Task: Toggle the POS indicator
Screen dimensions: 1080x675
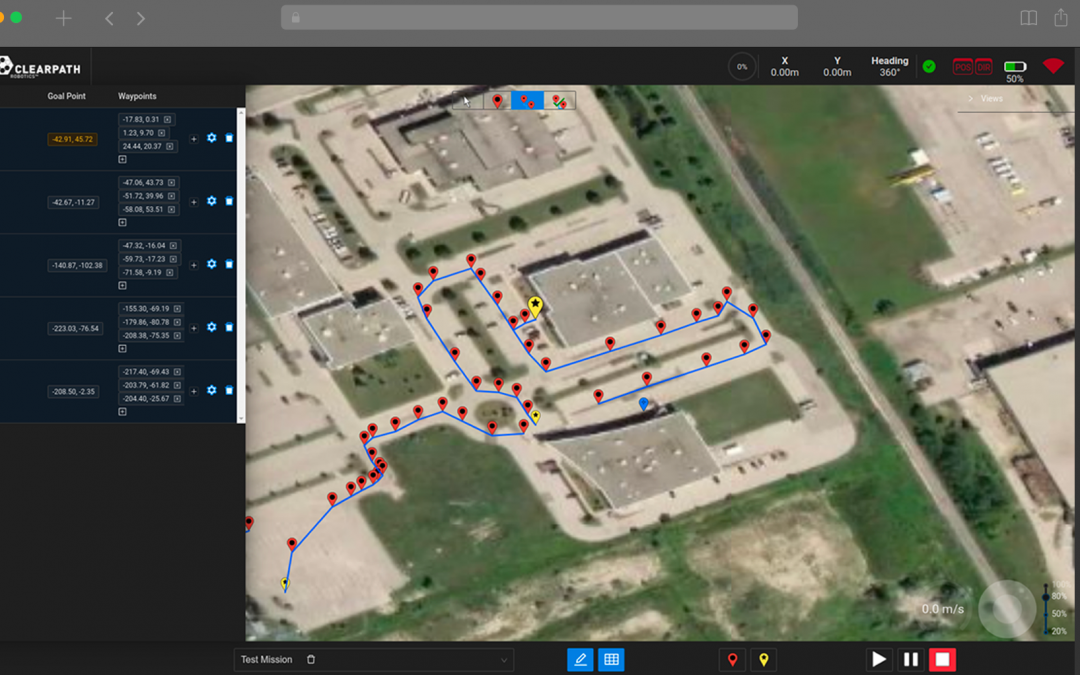Action: (962, 67)
